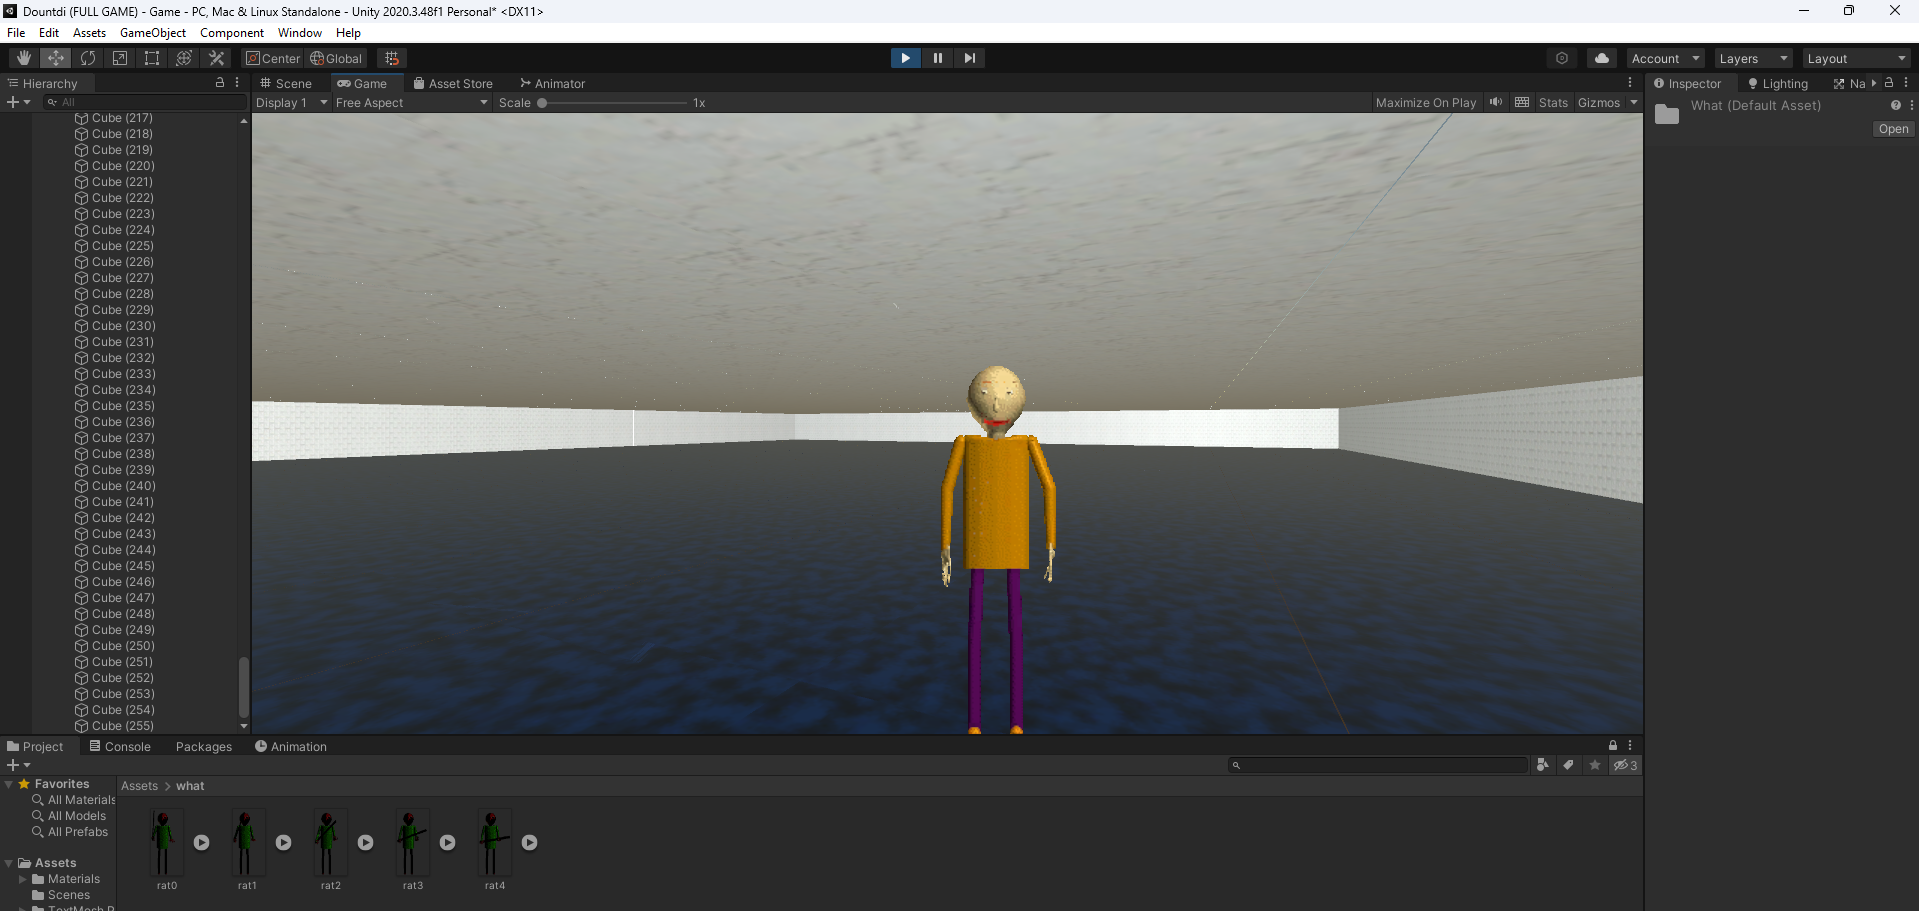Click Assets in the breadcrumb path
Image resolution: width=1919 pixels, height=911 pixels.
[x=139, y=786]
